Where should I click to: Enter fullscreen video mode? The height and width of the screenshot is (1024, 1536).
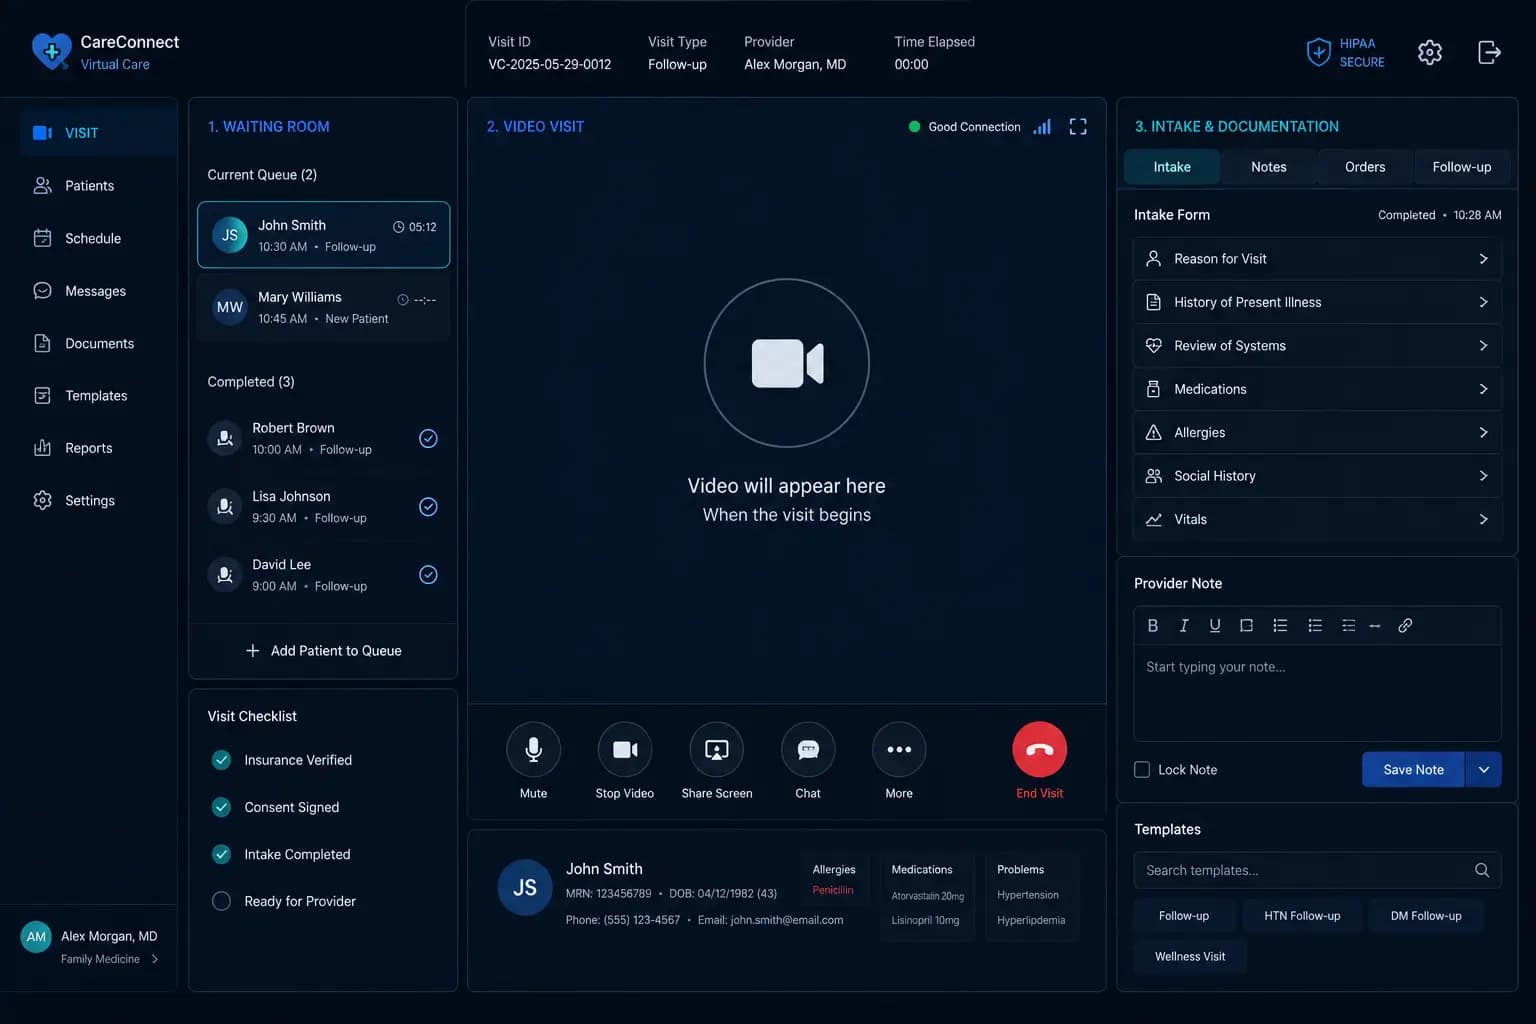(x=1078, y=127)
